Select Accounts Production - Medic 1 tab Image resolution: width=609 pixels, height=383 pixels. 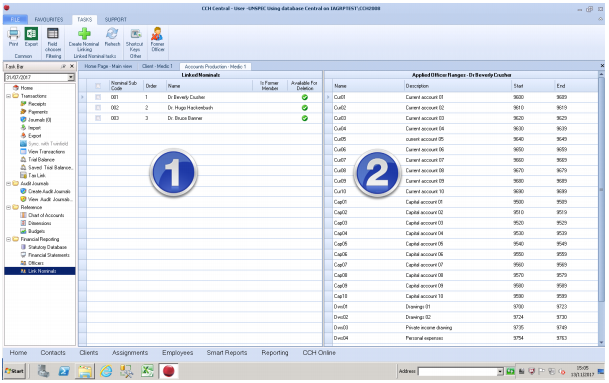click(x=216, y=67)
